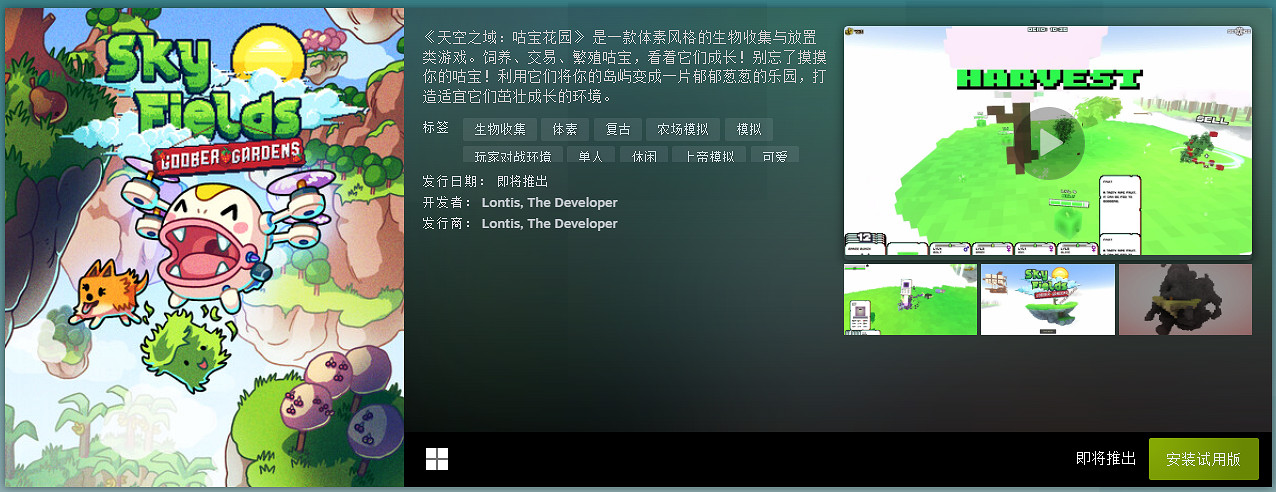Select the 生物收集 tag
The height and width of the screenshot is (492, 1276).
[500, 130]
